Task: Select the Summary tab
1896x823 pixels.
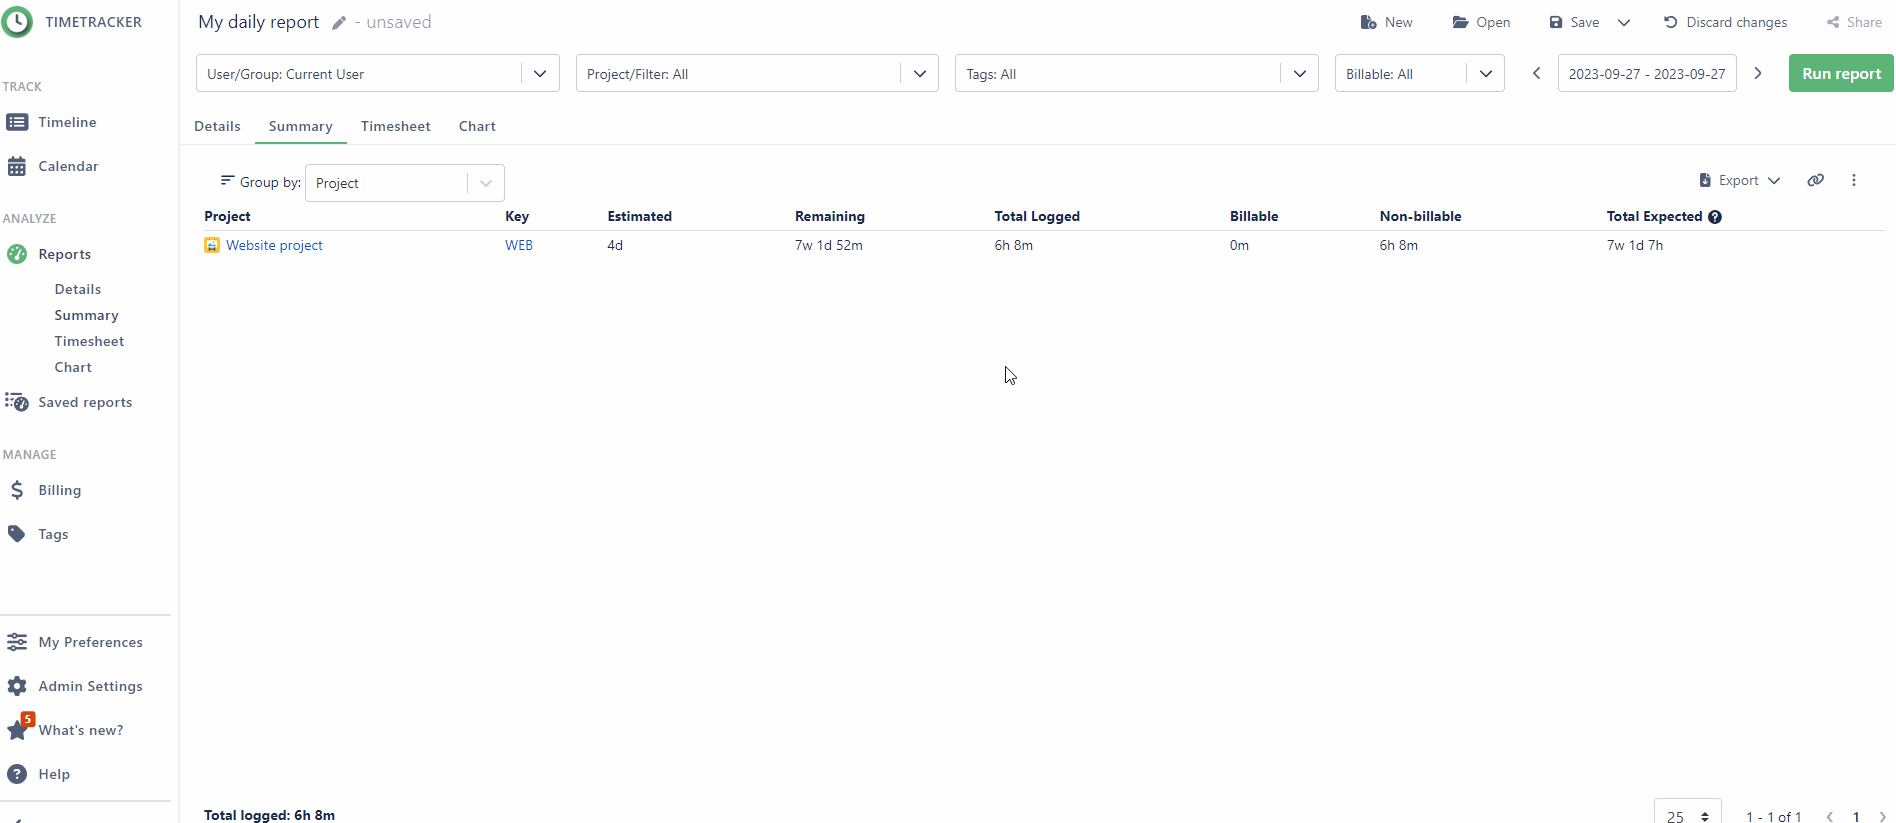Action: (300, 126)
